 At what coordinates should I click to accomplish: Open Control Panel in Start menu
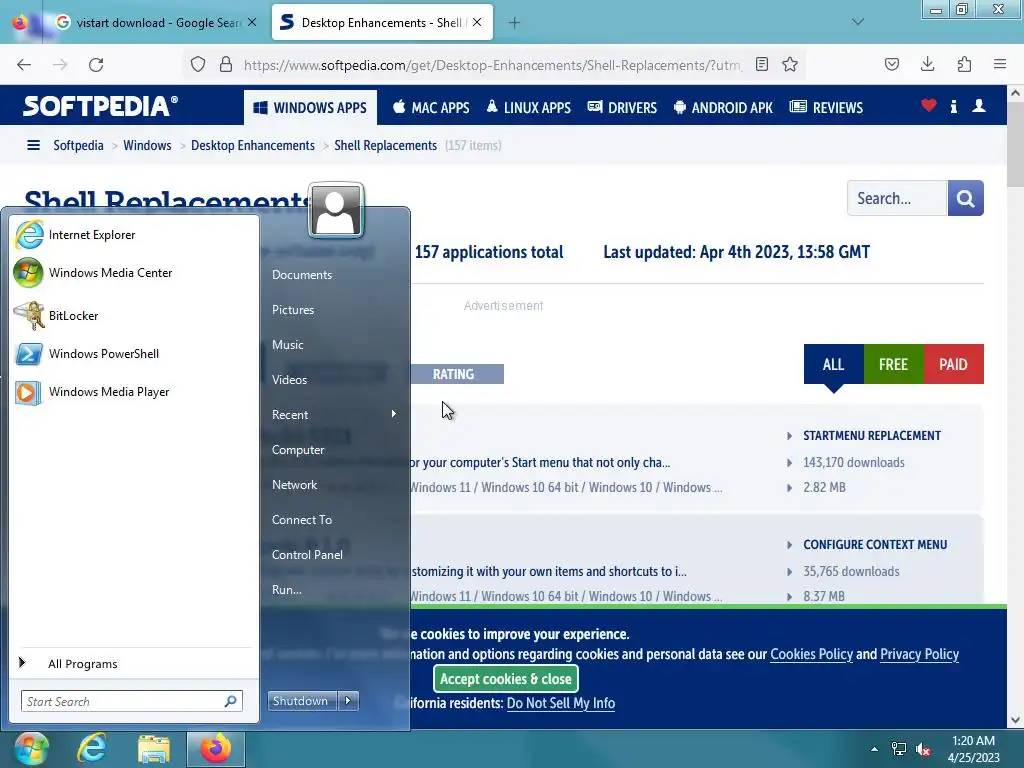click(307, 554)
